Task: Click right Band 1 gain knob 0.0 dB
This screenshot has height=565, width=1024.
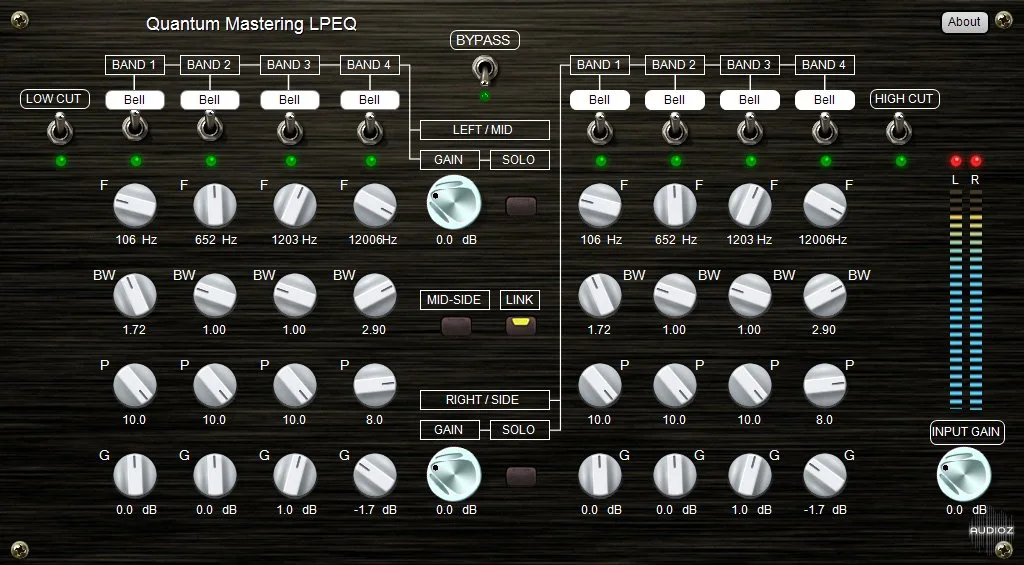Action: [600, 476]
